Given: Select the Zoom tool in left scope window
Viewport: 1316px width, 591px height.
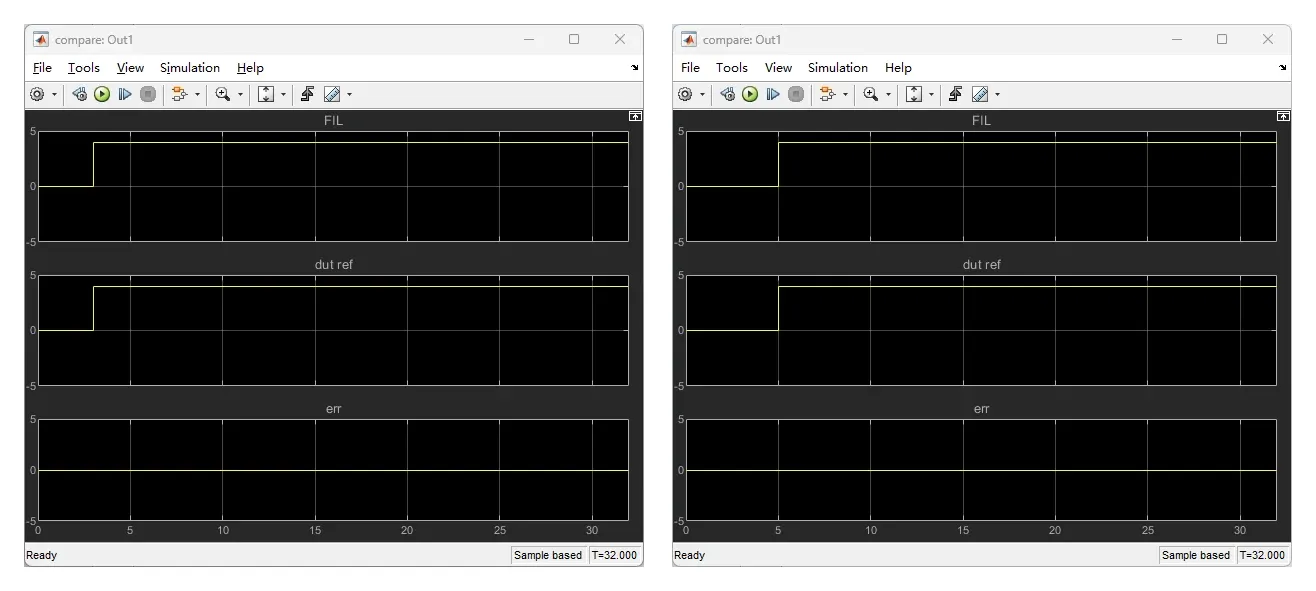Looking at the screenshot, I should [x=223, y=94].
